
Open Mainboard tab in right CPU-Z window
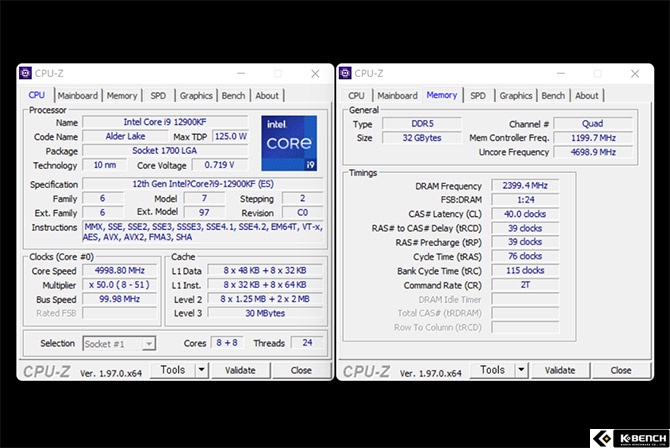(x=397, y=95)
